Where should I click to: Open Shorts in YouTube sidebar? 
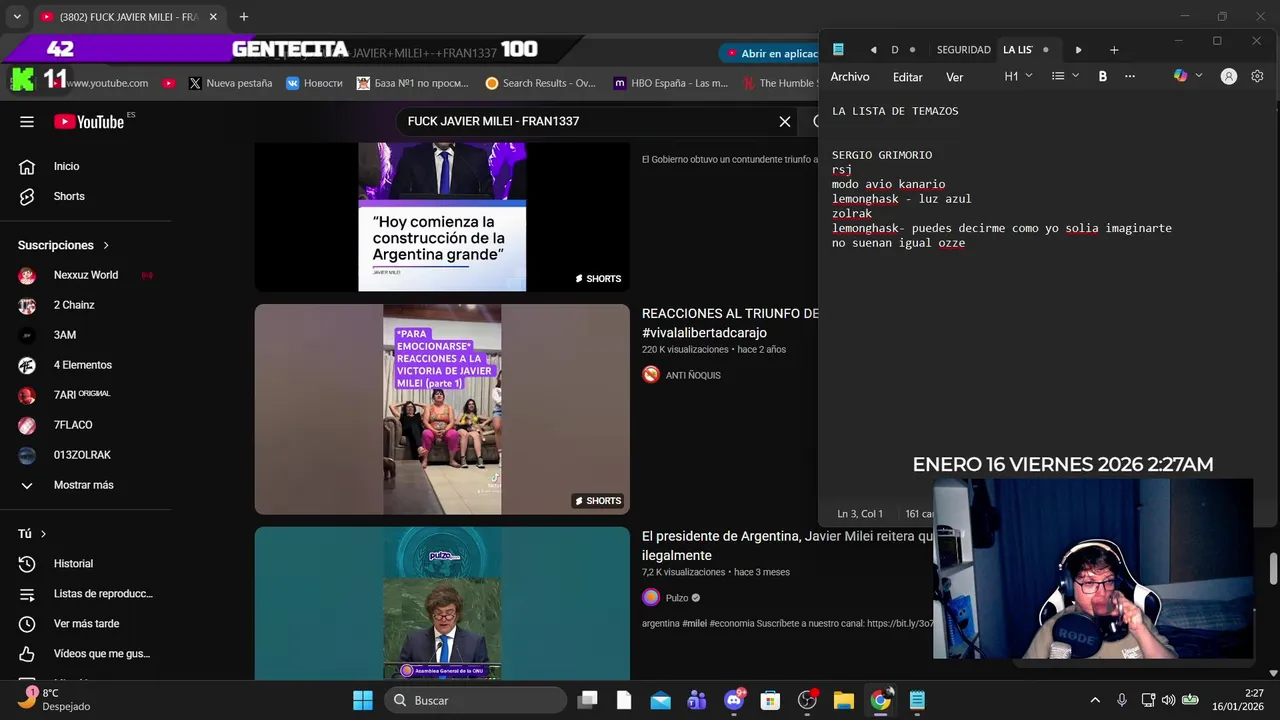pyautogui.click(x=69, y=196)
